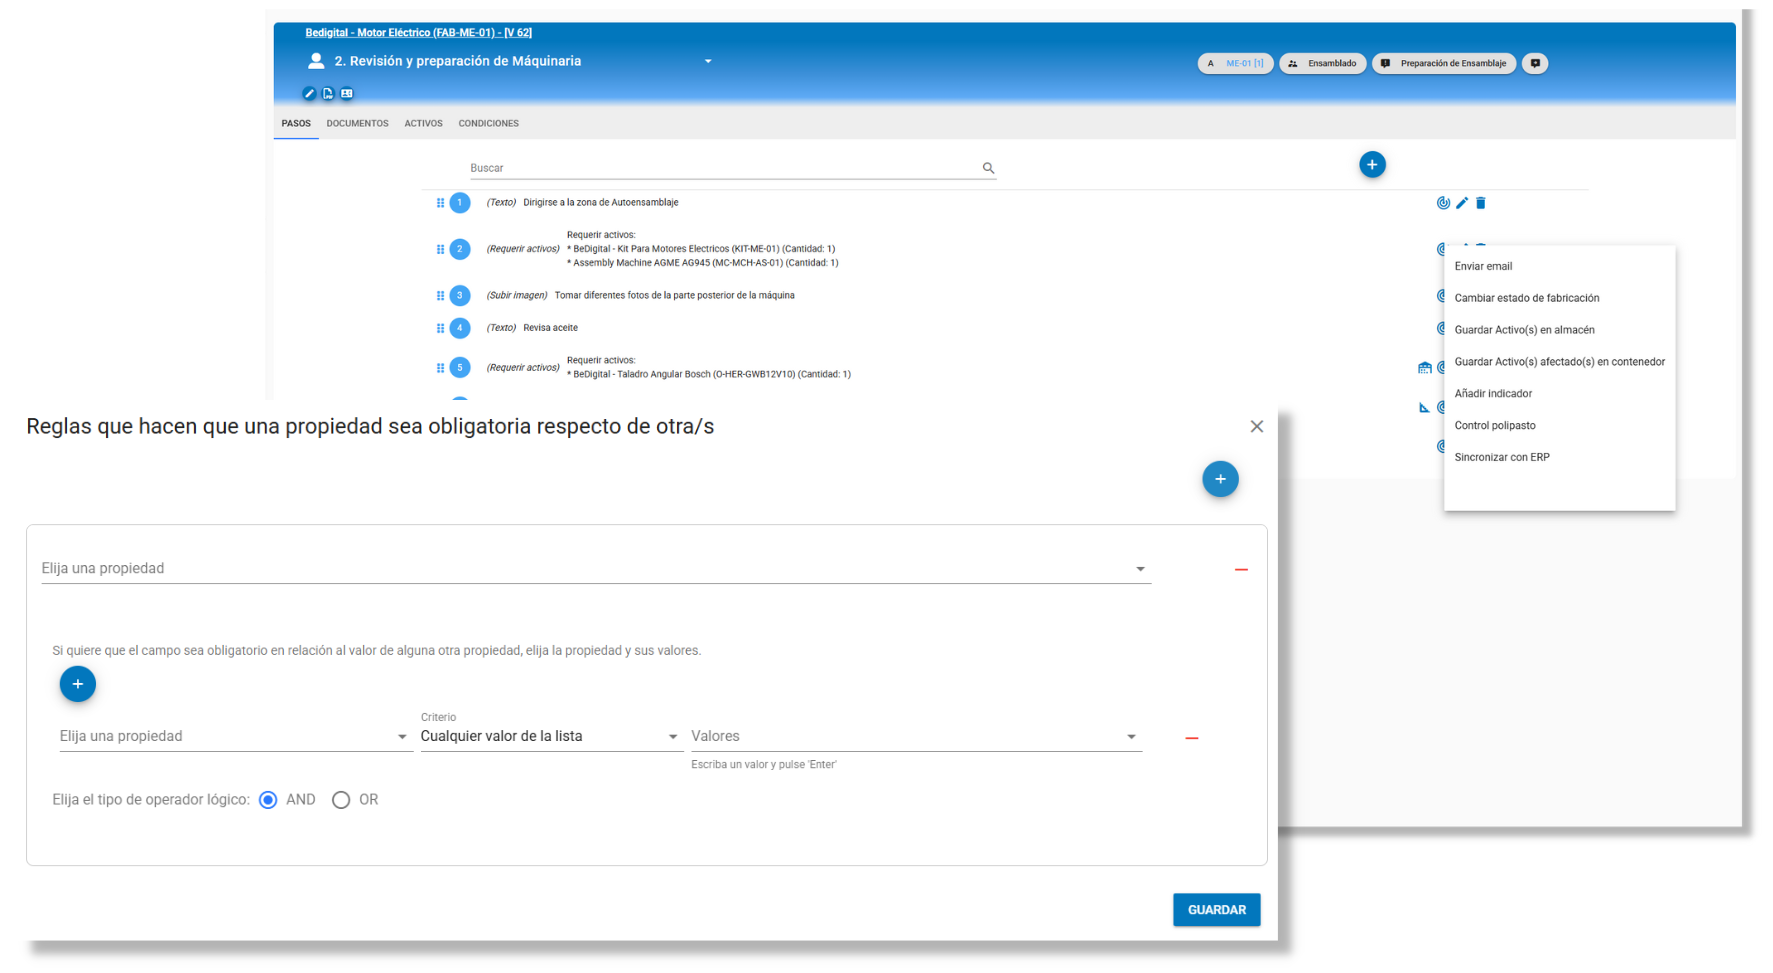
Task: Add a new step with the plus button
Action: pyautogui.click(x=1372, y=165)
